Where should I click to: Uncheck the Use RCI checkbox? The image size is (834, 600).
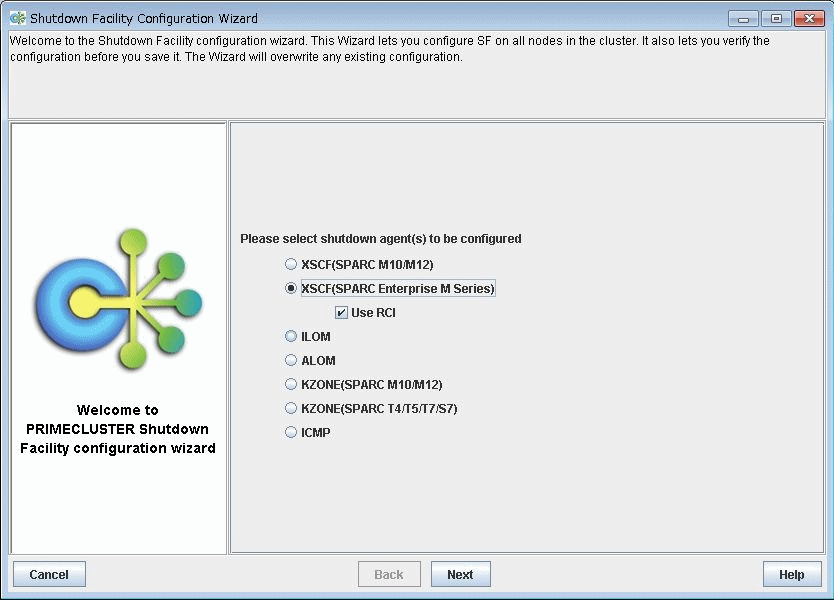point(341,313)
